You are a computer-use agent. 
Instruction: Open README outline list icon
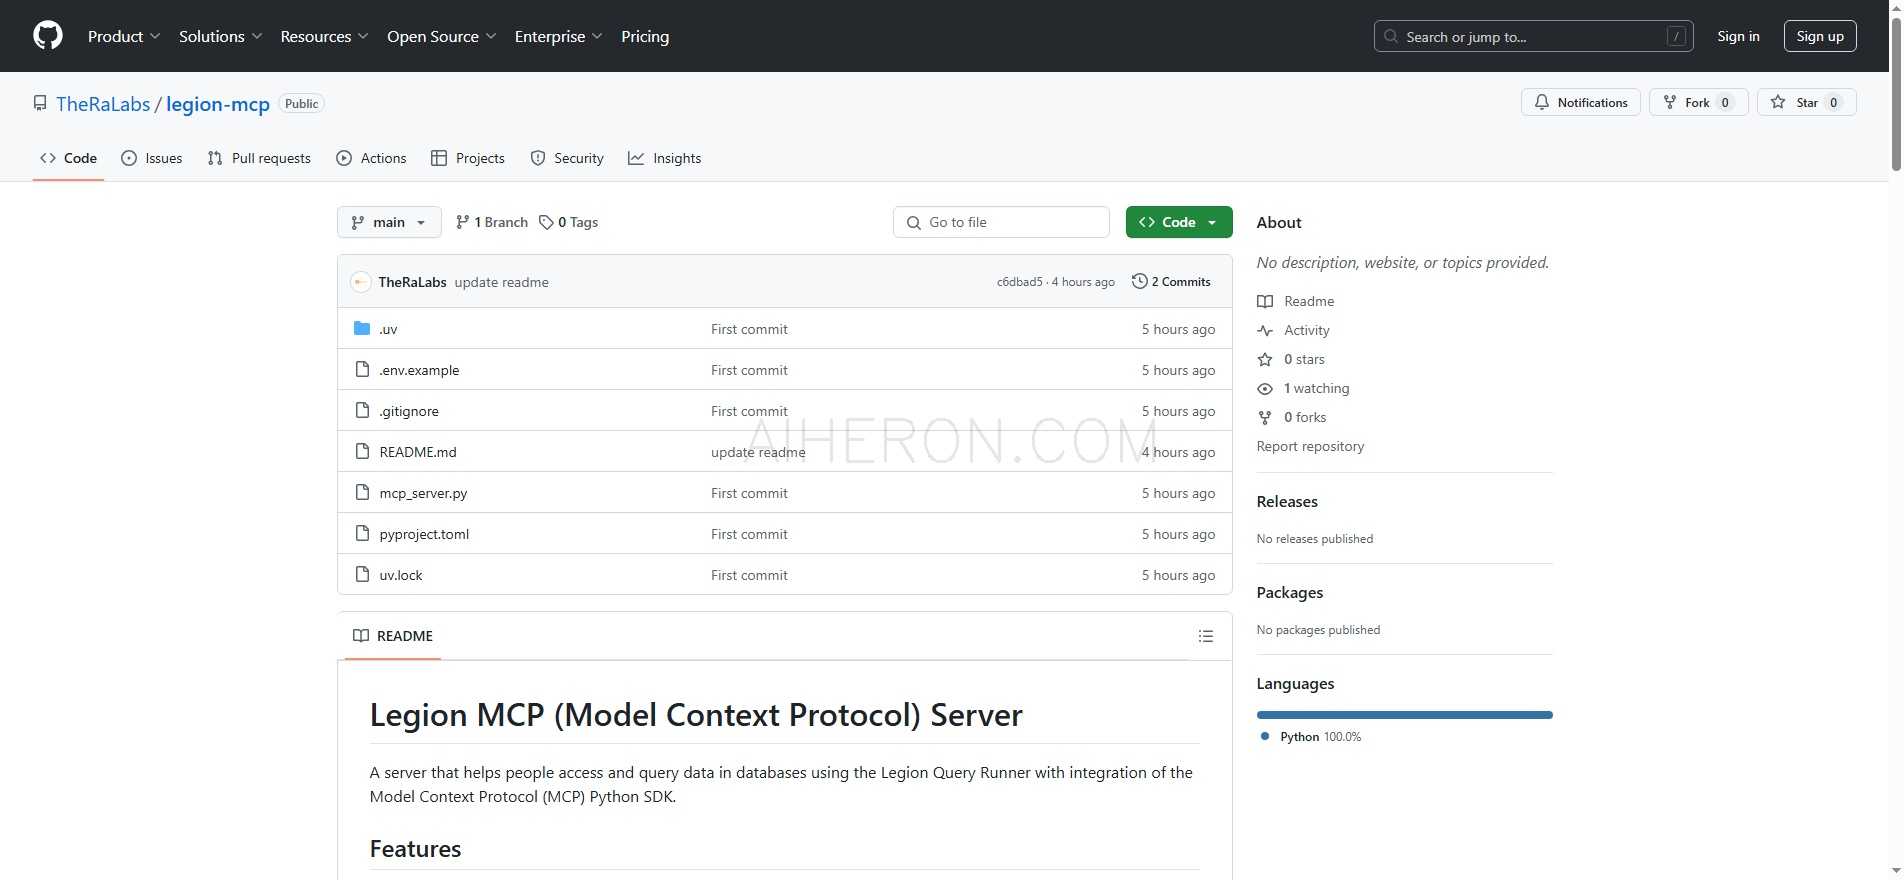1206,636
